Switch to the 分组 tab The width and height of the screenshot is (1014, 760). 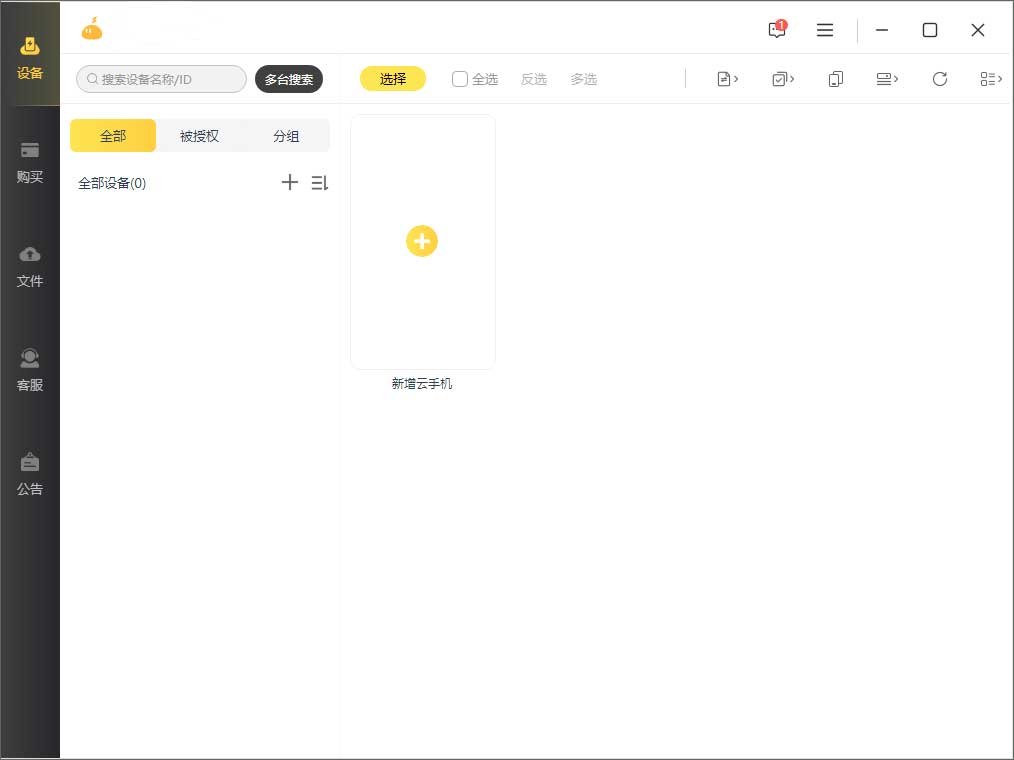pyautogui.click(x=286, y=135)
